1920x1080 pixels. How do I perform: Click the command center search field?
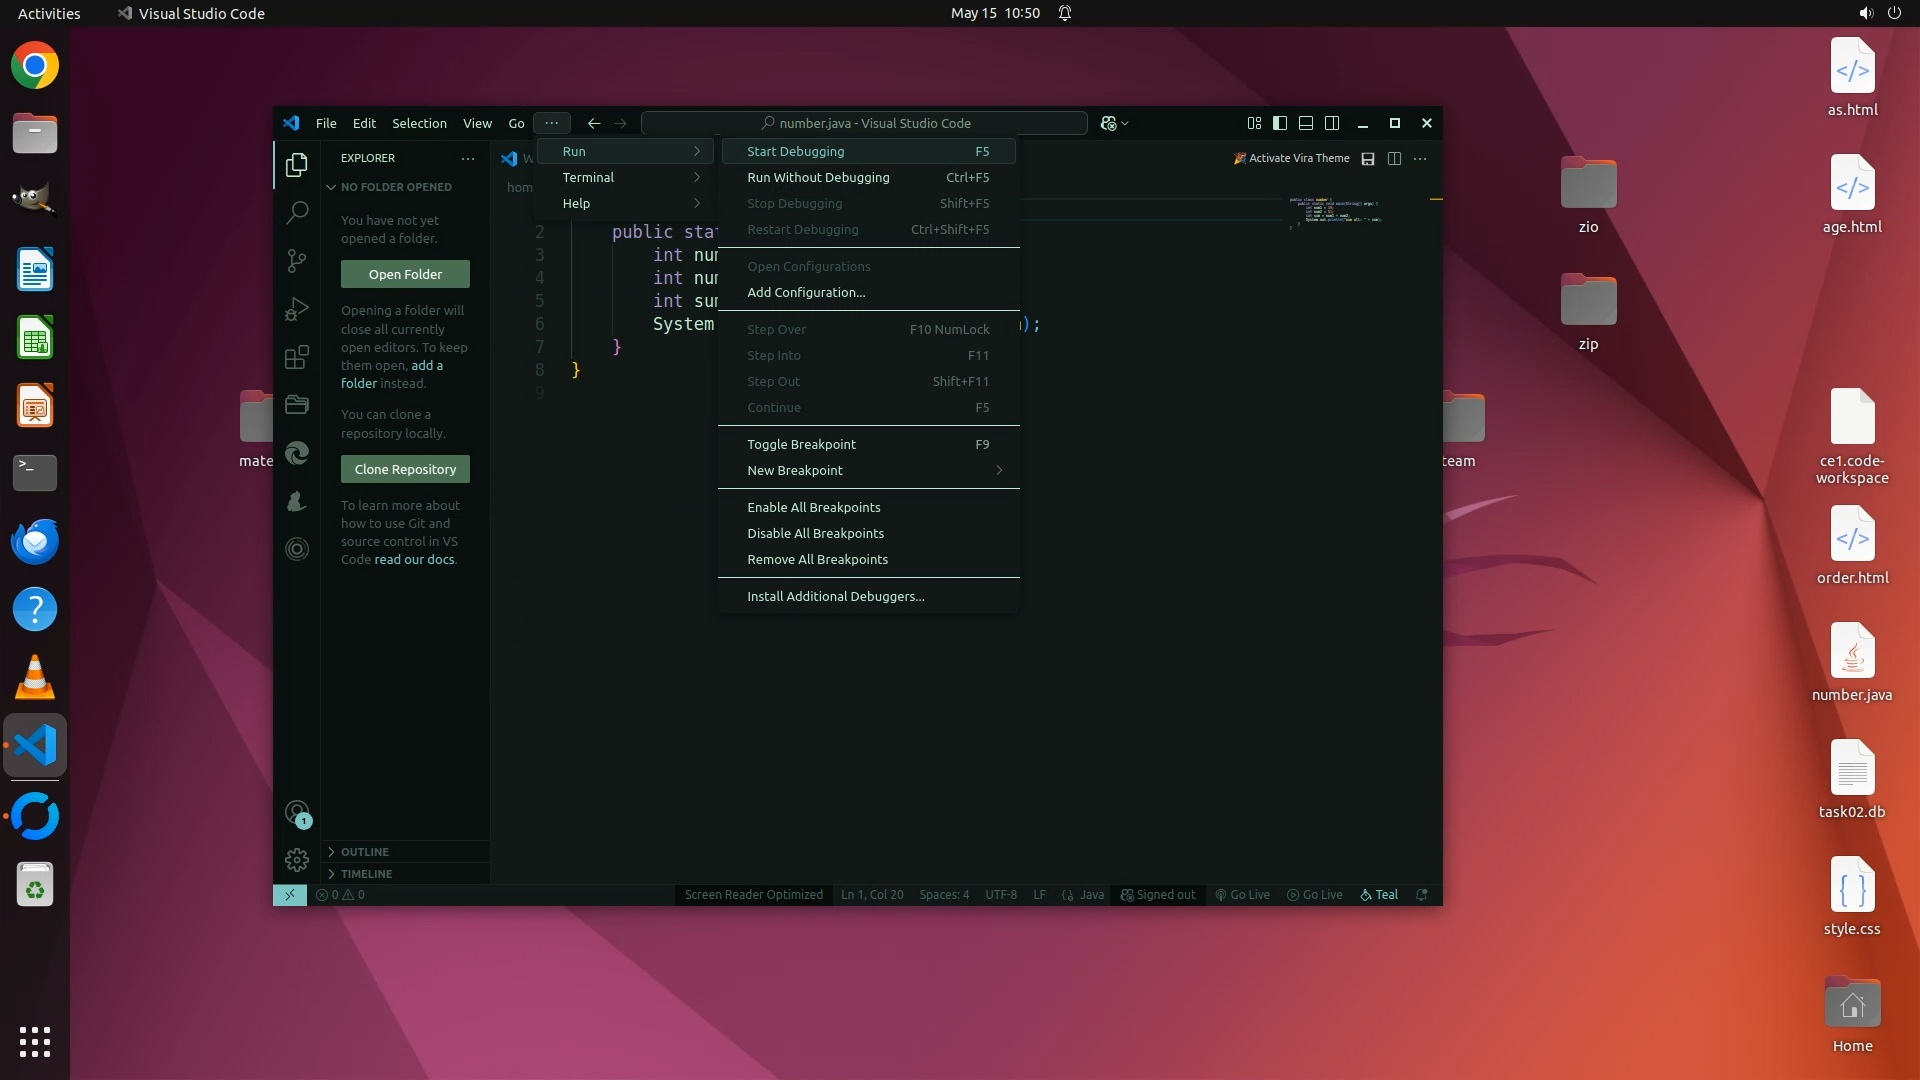coord(864,123)
